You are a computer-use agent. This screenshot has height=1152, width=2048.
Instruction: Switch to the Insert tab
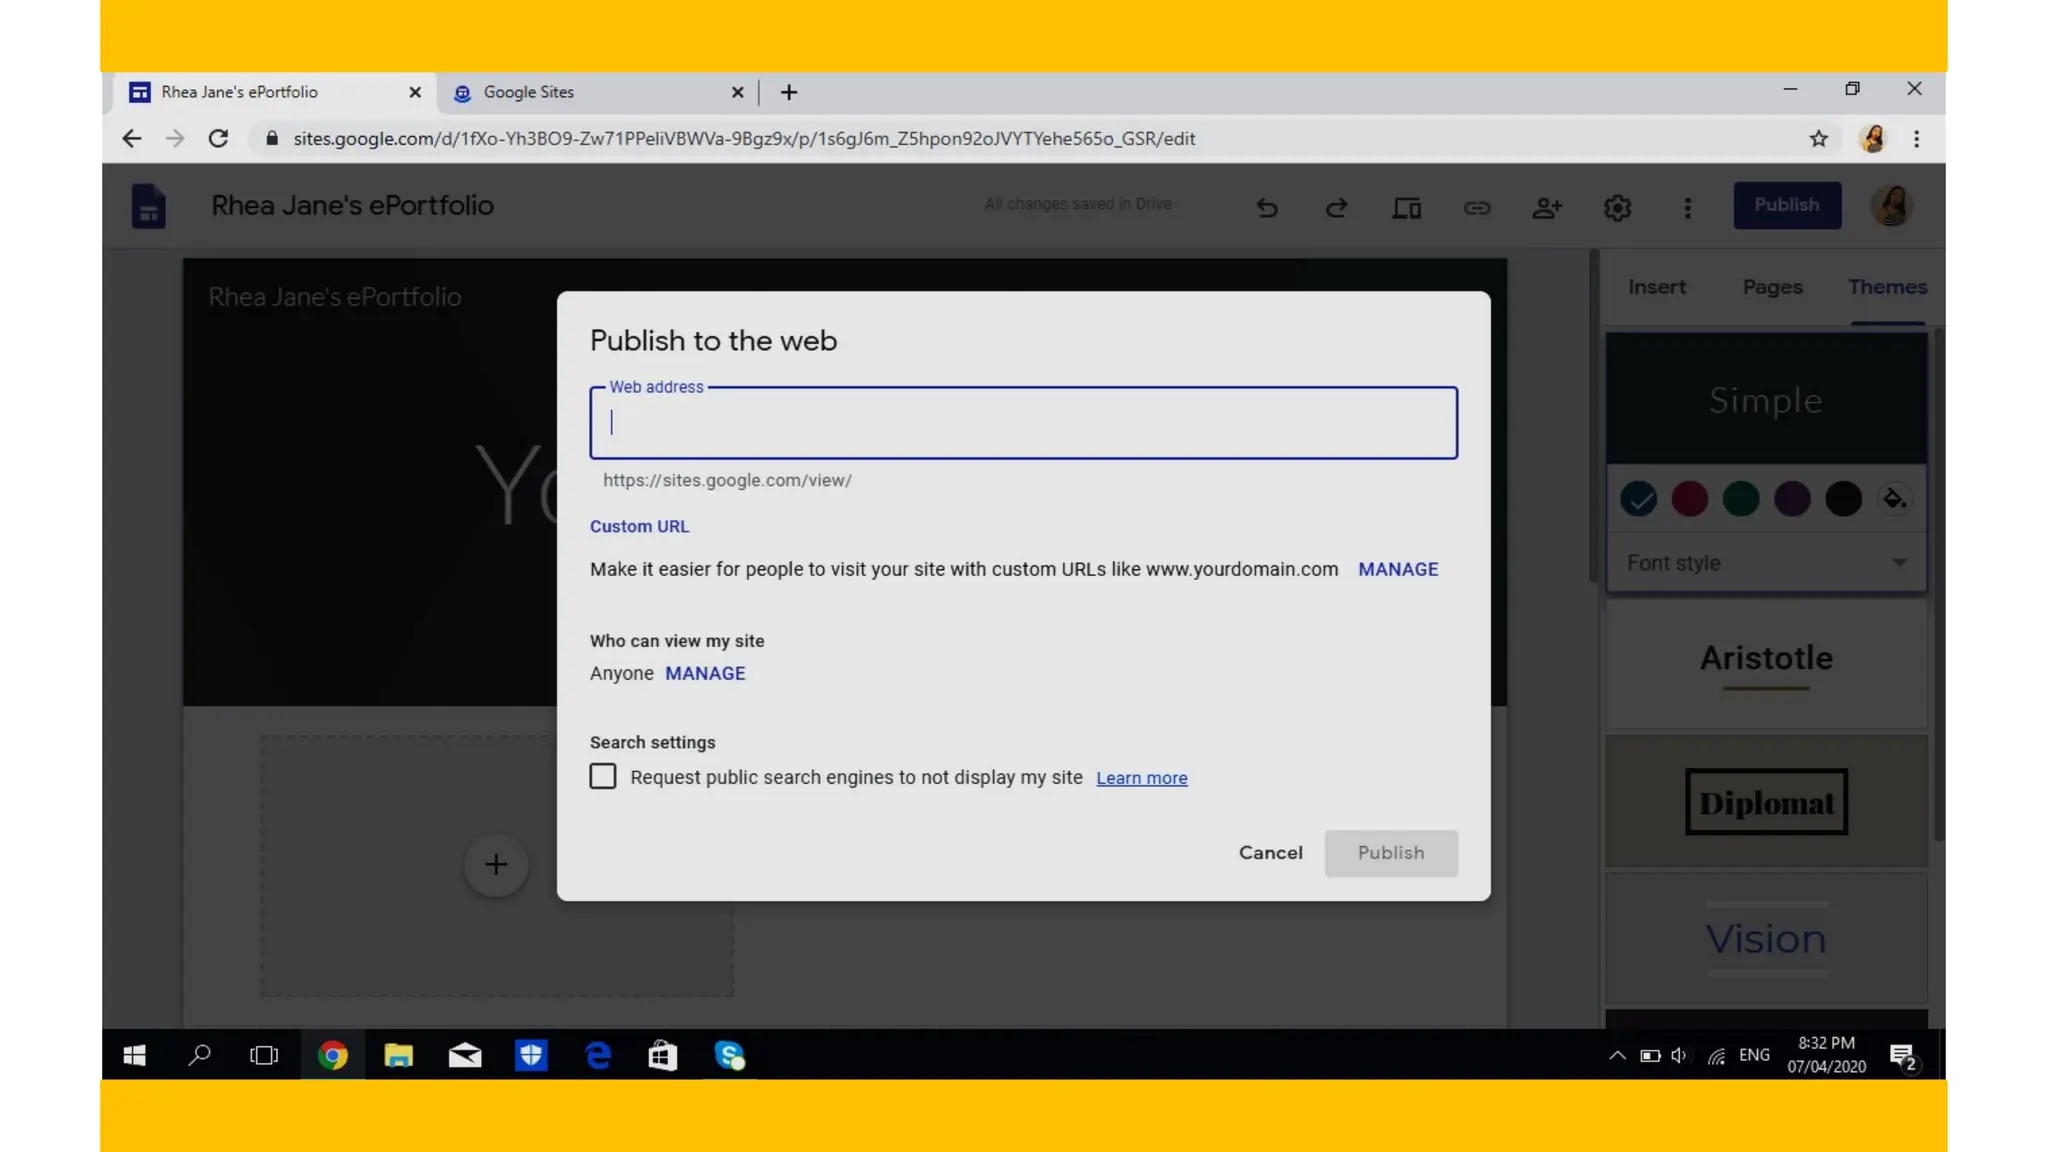1657,287
